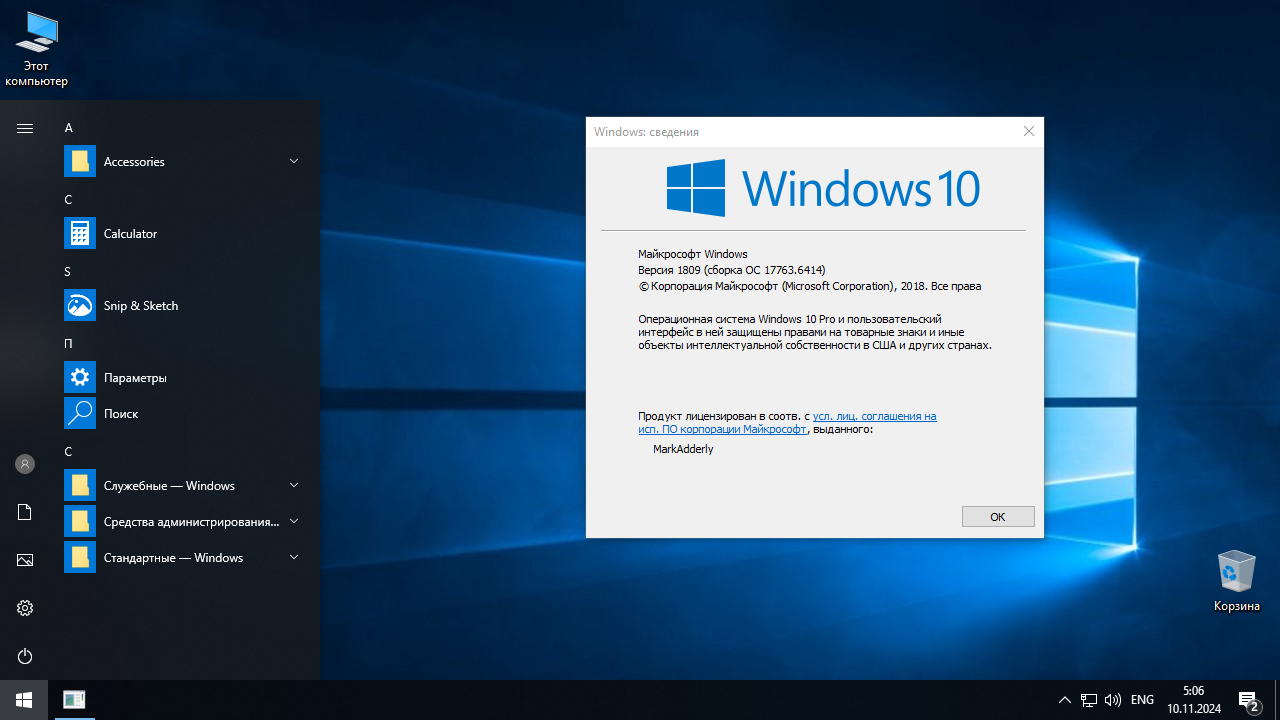The image size is (1280, 720).
Task: Open Documents from Start sidebar
Action: click(x=25, y=512)
